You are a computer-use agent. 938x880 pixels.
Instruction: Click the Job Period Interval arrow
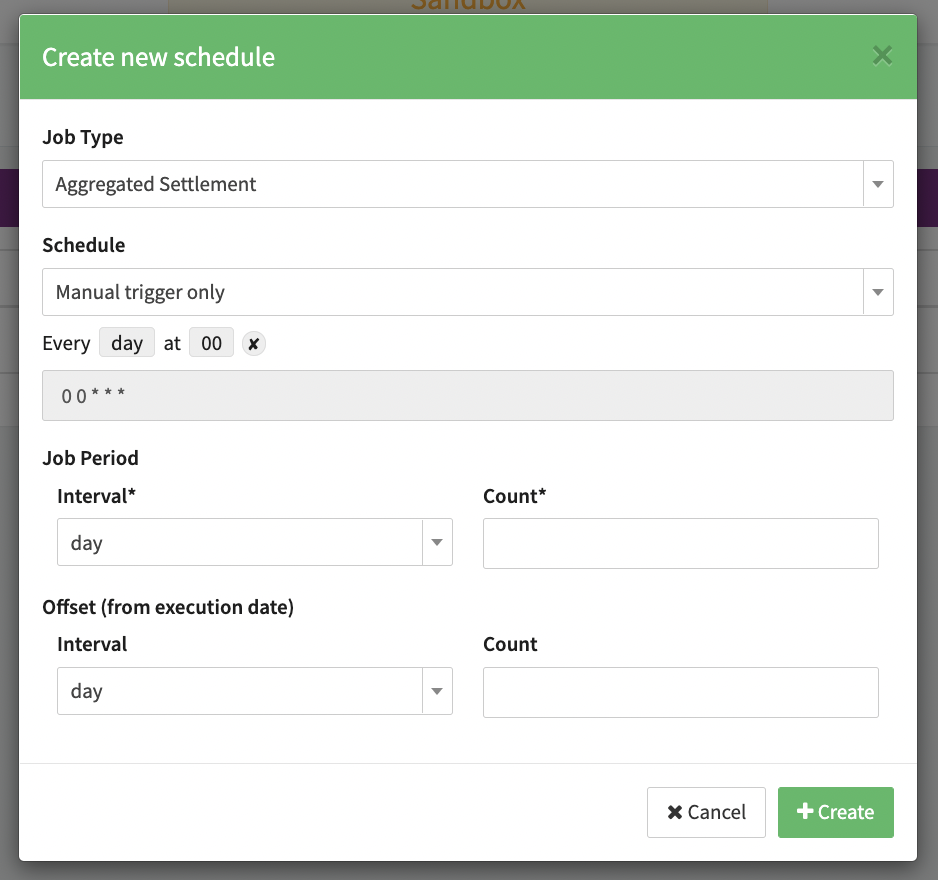pos(437,543)
